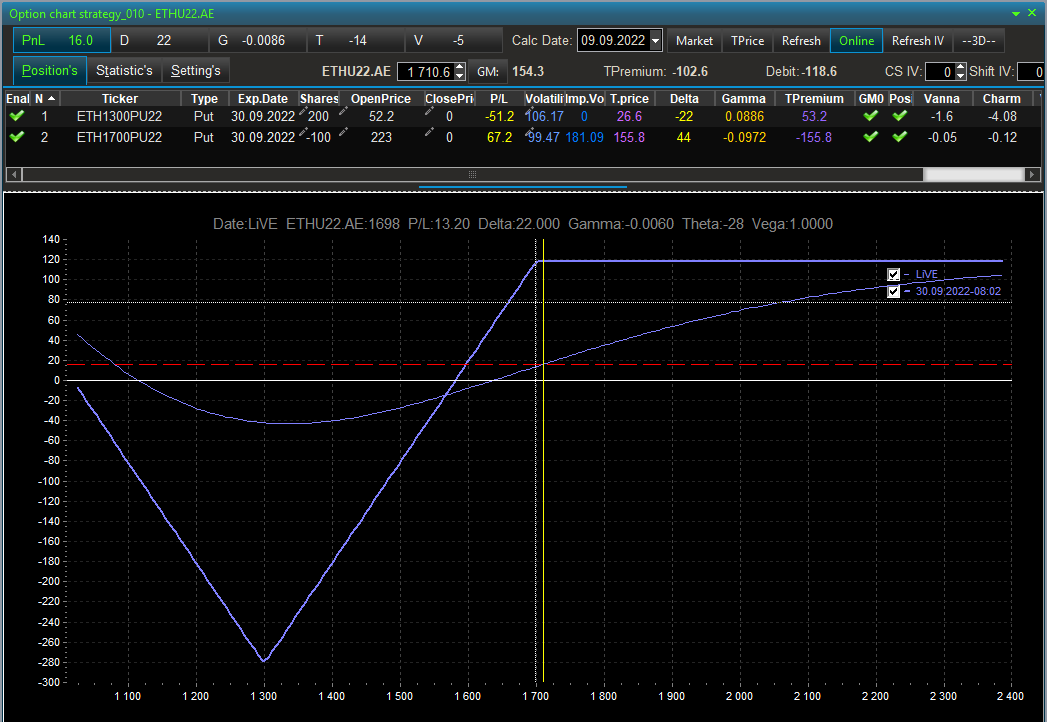The height and width of the screenshot is (722, 1047).
Task: Click the Calc Date field 09.09.2022
Action: coord(613,41)
